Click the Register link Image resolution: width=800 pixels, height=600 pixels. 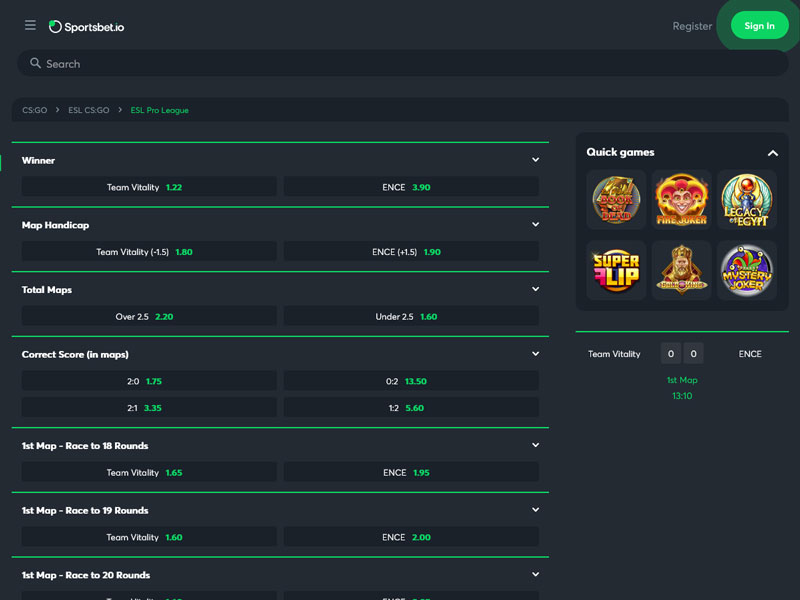[x=692, y=26]
